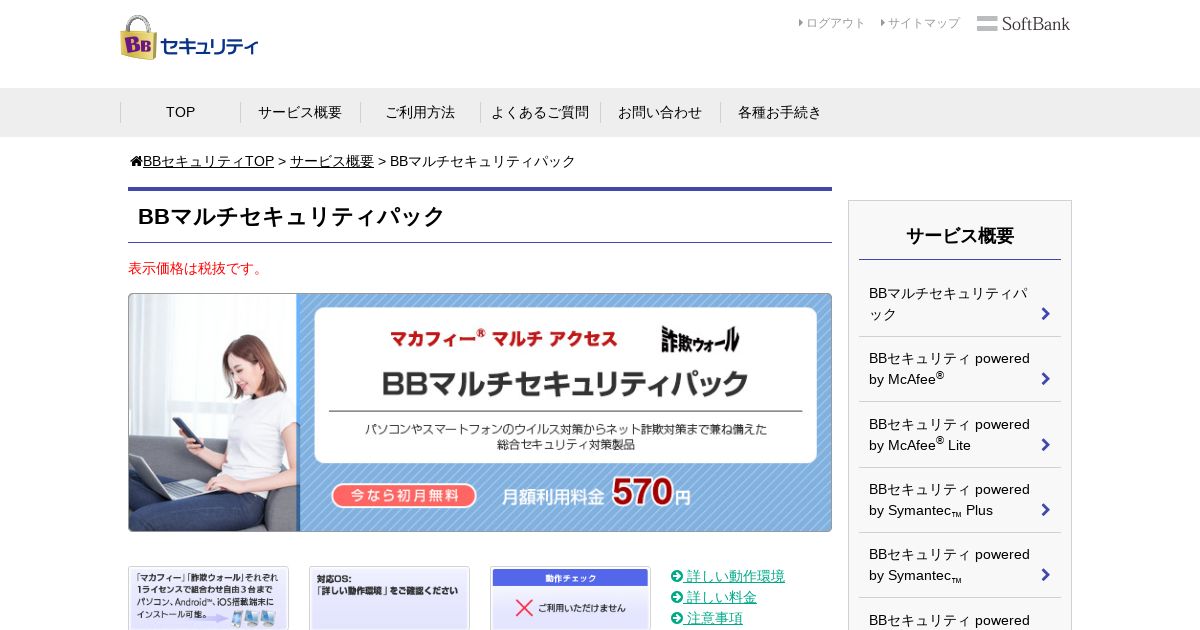
Task: Click the BB Security padlock logo
Action: (189, 38)
